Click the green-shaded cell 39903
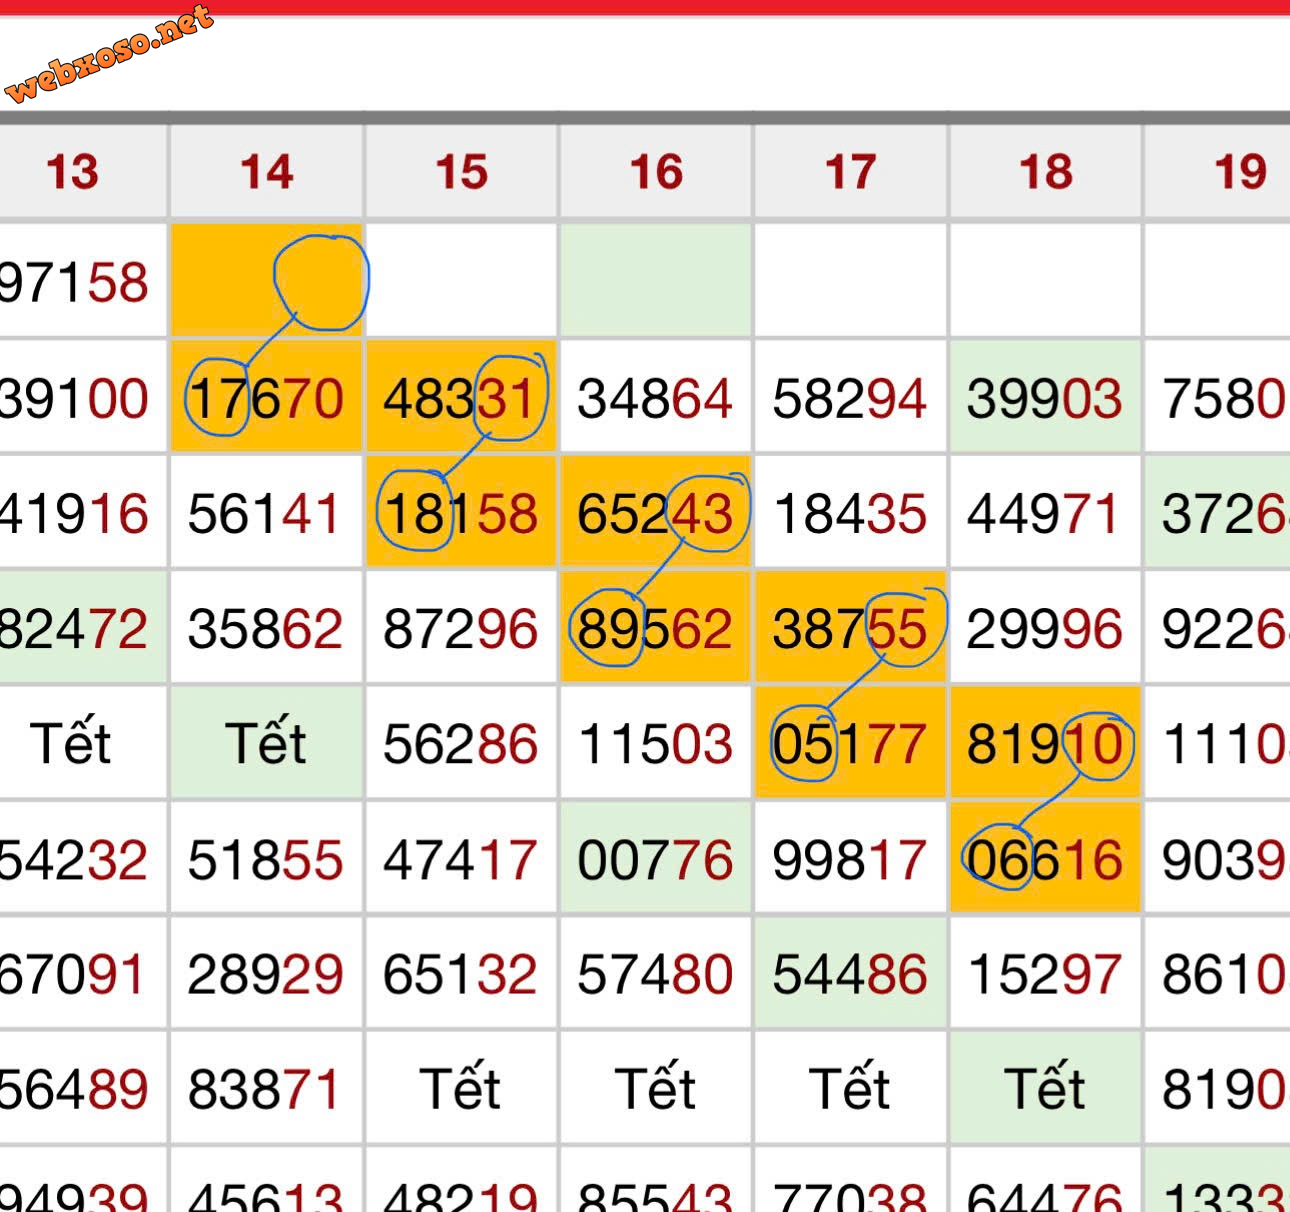Image resolution: width=1290 pixels, height=1212 pixels. [x=1046, y=397]
